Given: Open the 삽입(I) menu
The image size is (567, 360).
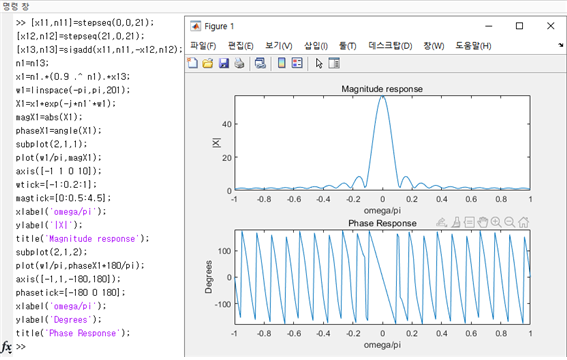Looking at the screenshot, I should 316,46.
